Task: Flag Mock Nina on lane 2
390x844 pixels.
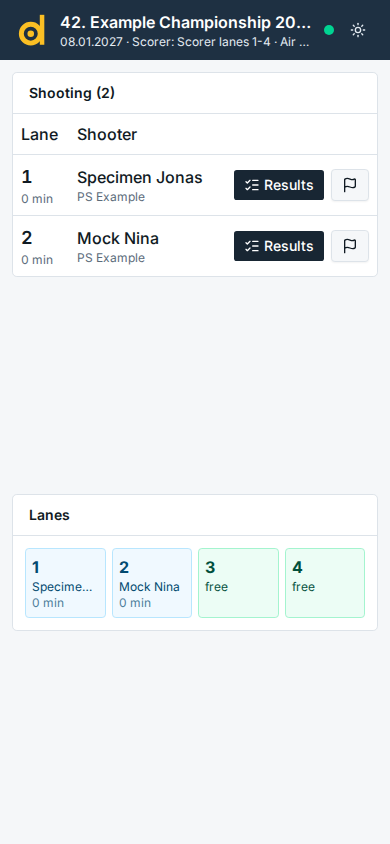Action: [350, 246]
